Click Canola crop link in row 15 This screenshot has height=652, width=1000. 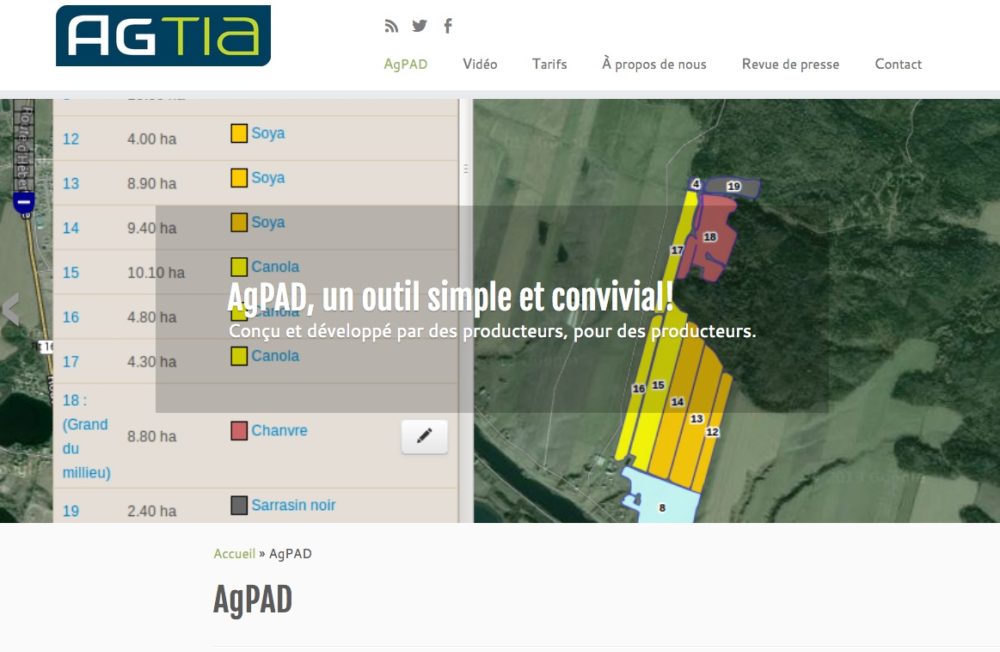tap(275, 267)
